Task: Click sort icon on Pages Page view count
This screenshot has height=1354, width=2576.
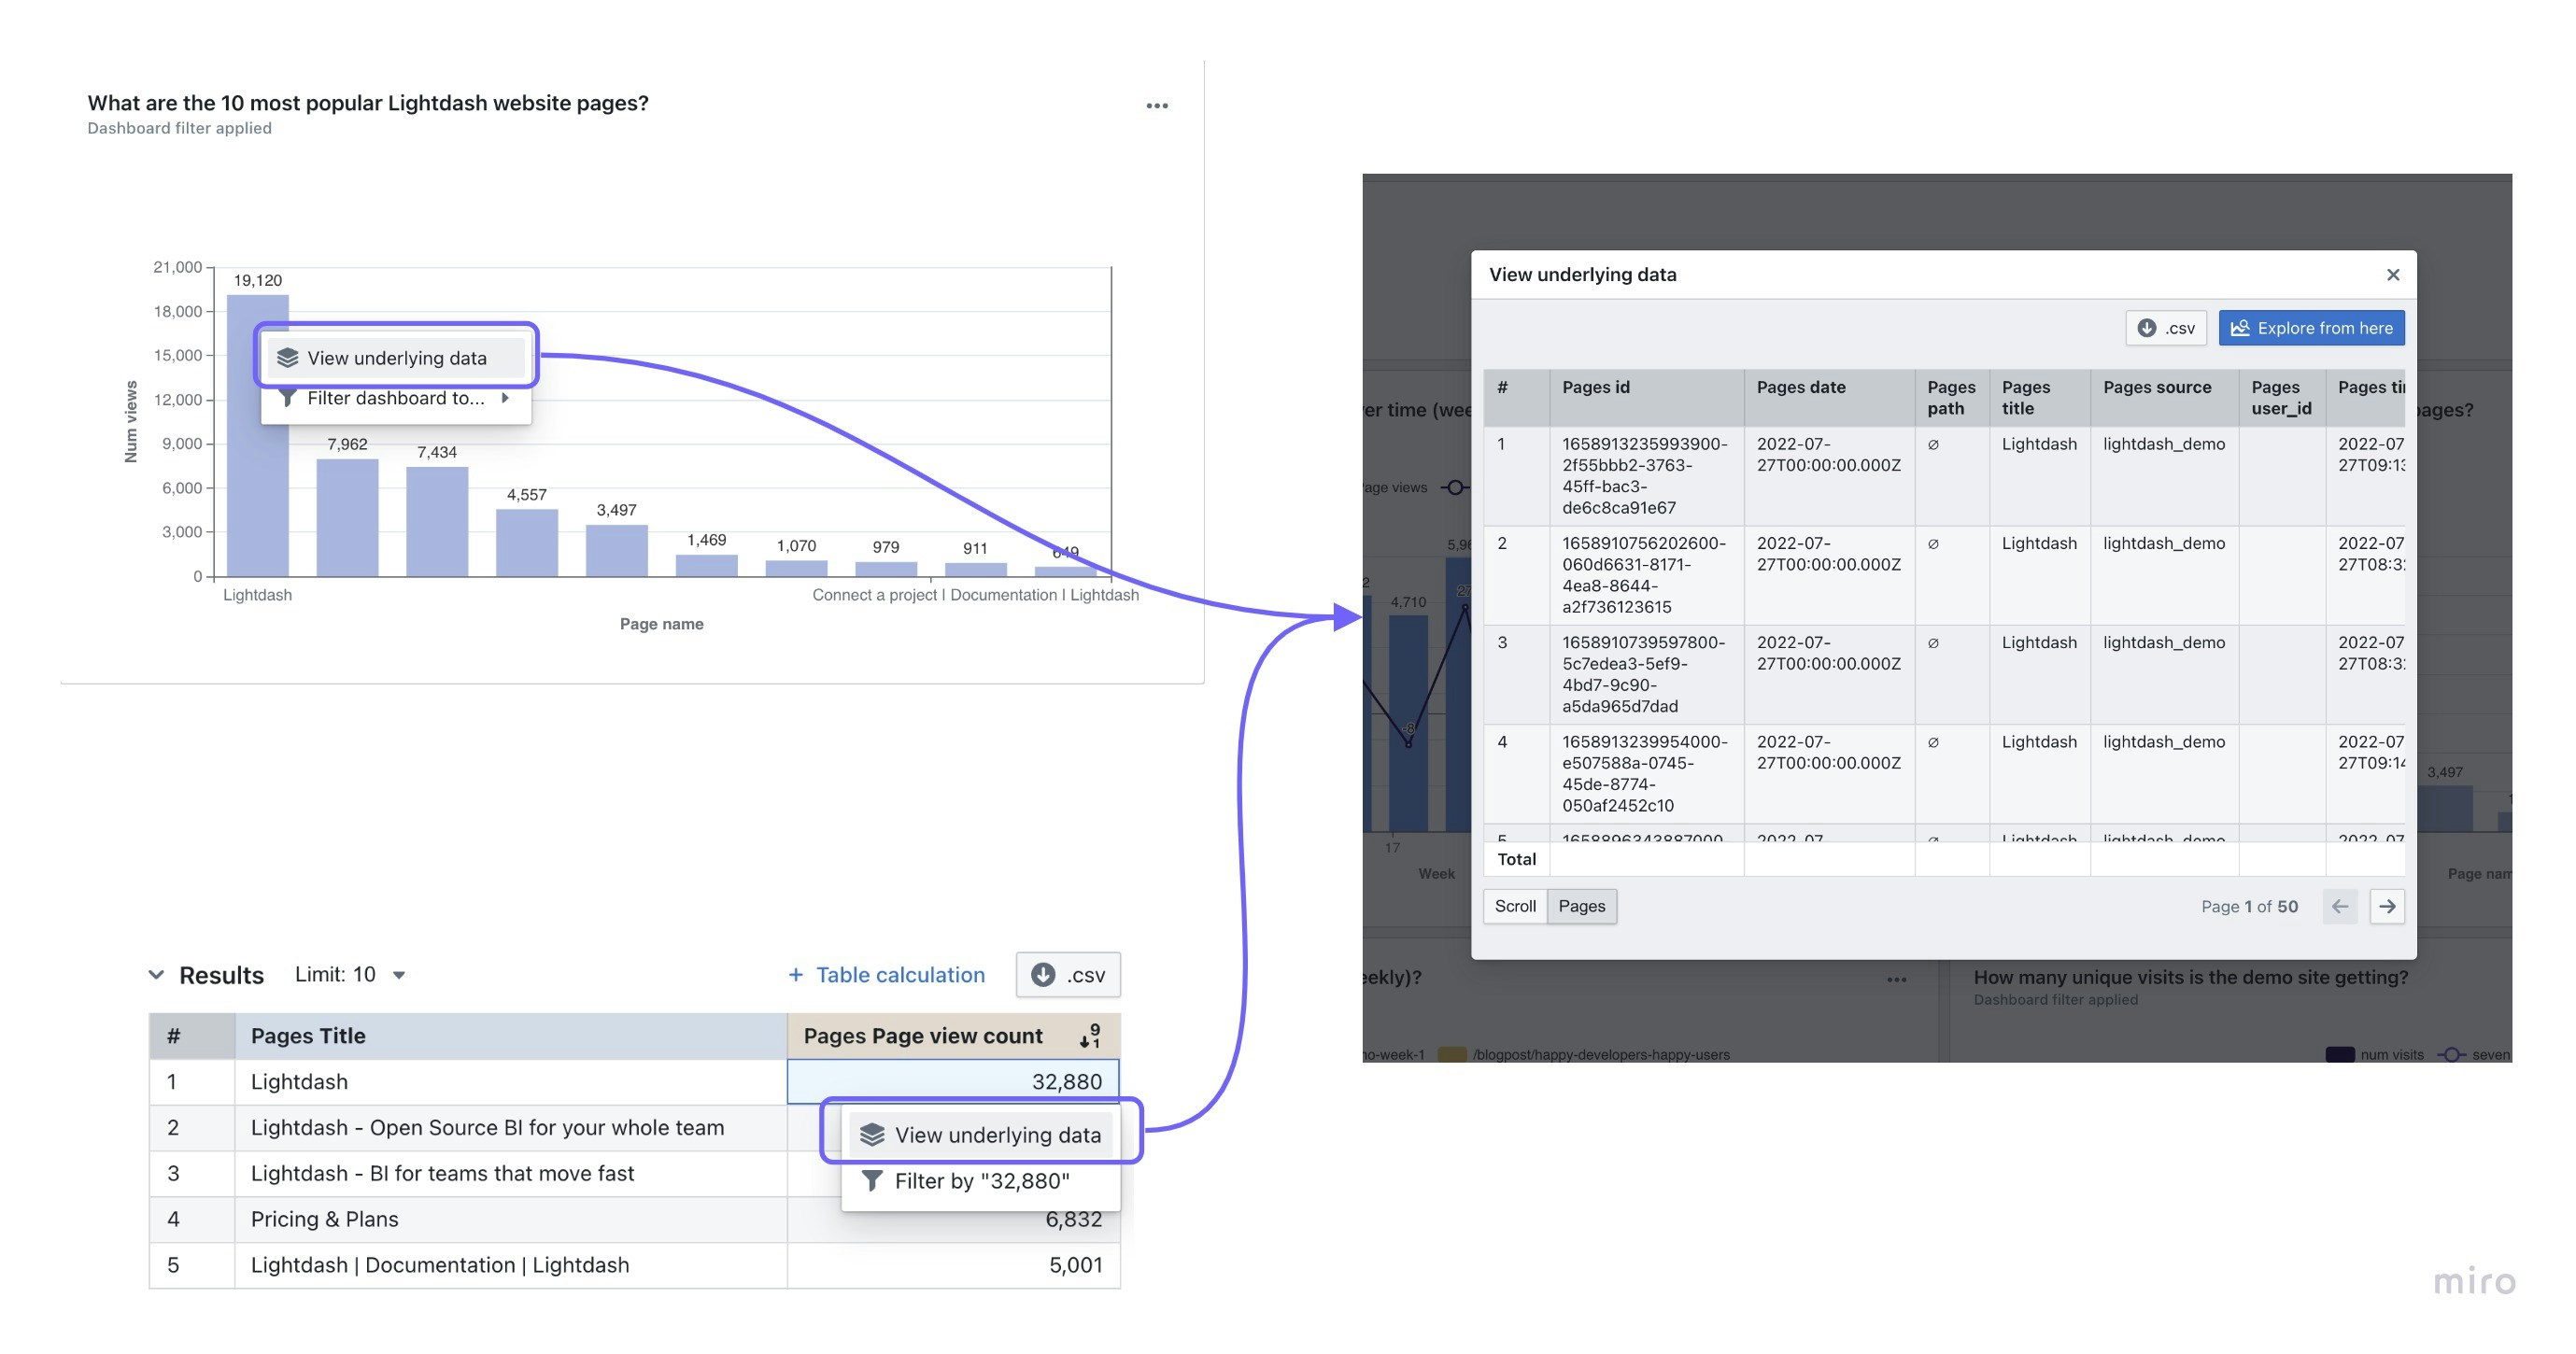Action: click(x=1089, y=1036)
